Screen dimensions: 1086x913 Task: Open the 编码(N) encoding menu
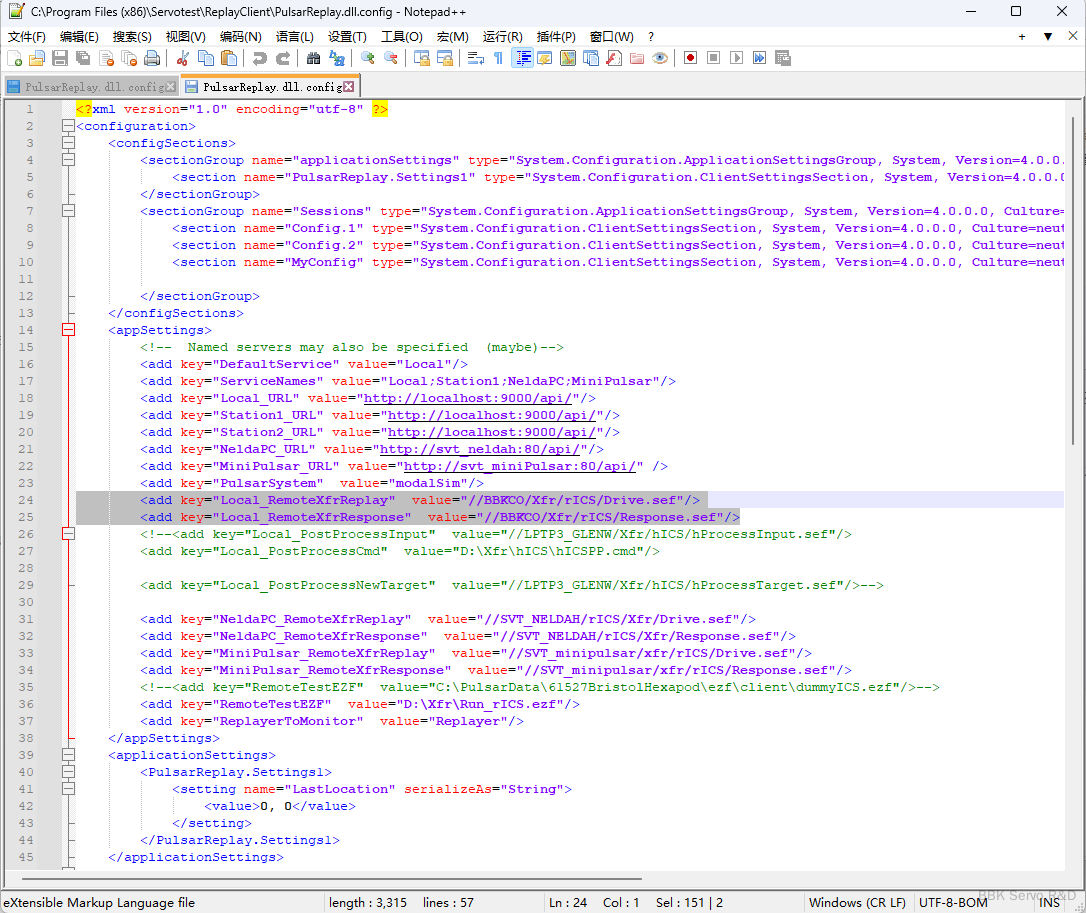[x=240, y=36]
